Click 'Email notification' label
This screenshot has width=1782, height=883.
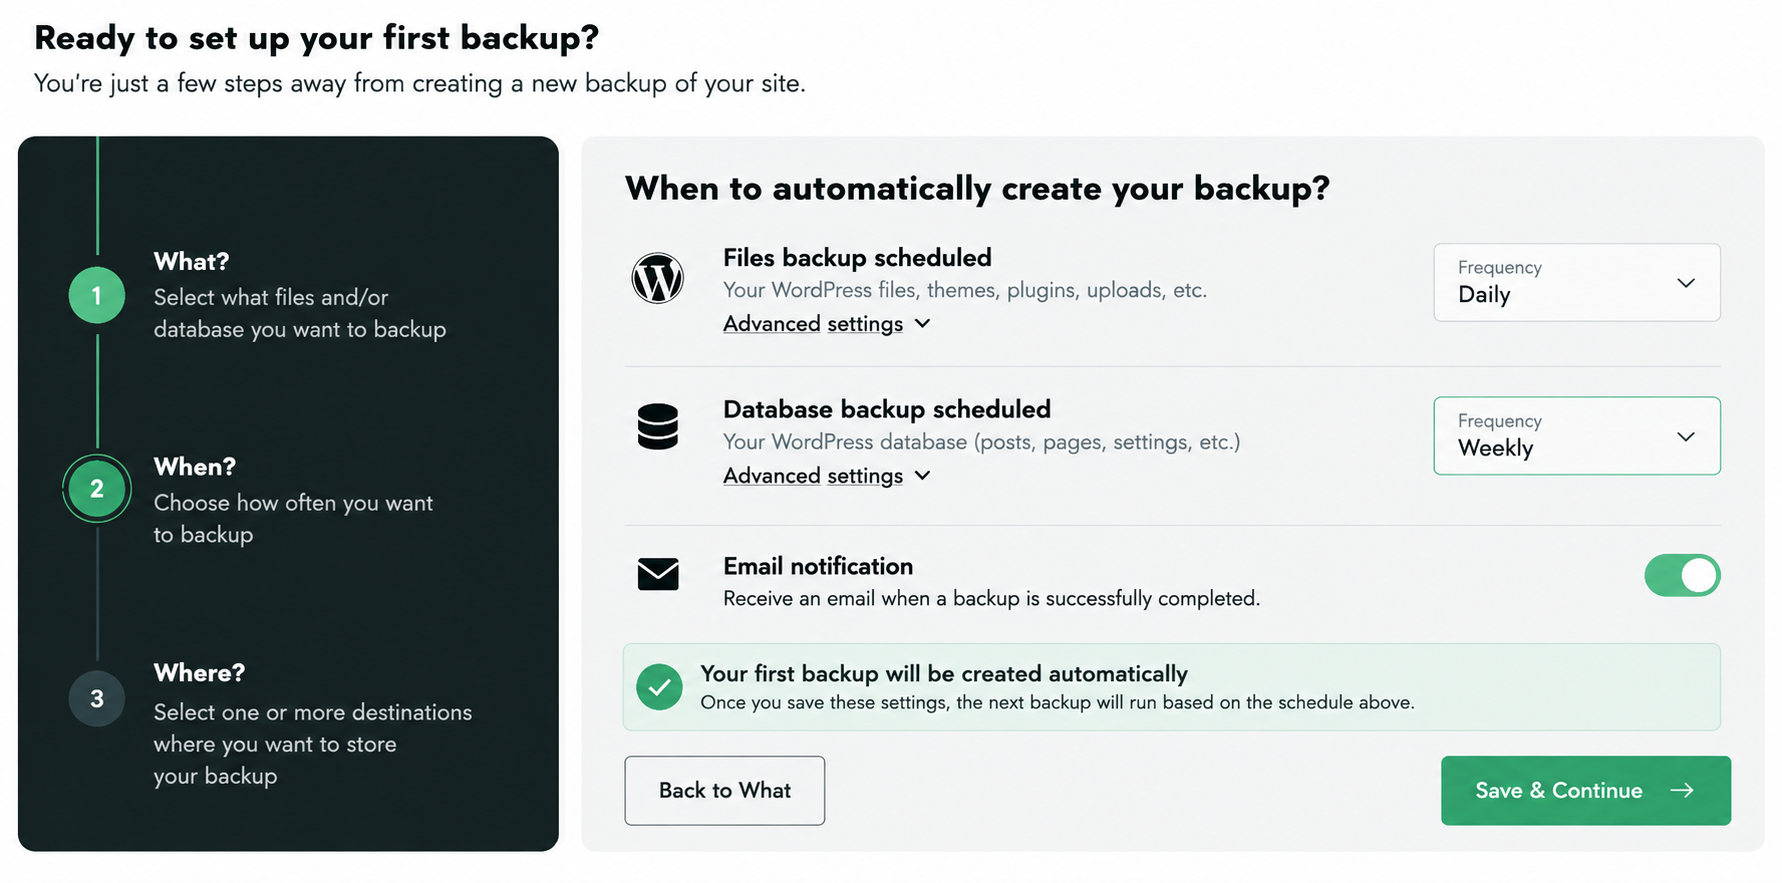click(x=818, y=566)
